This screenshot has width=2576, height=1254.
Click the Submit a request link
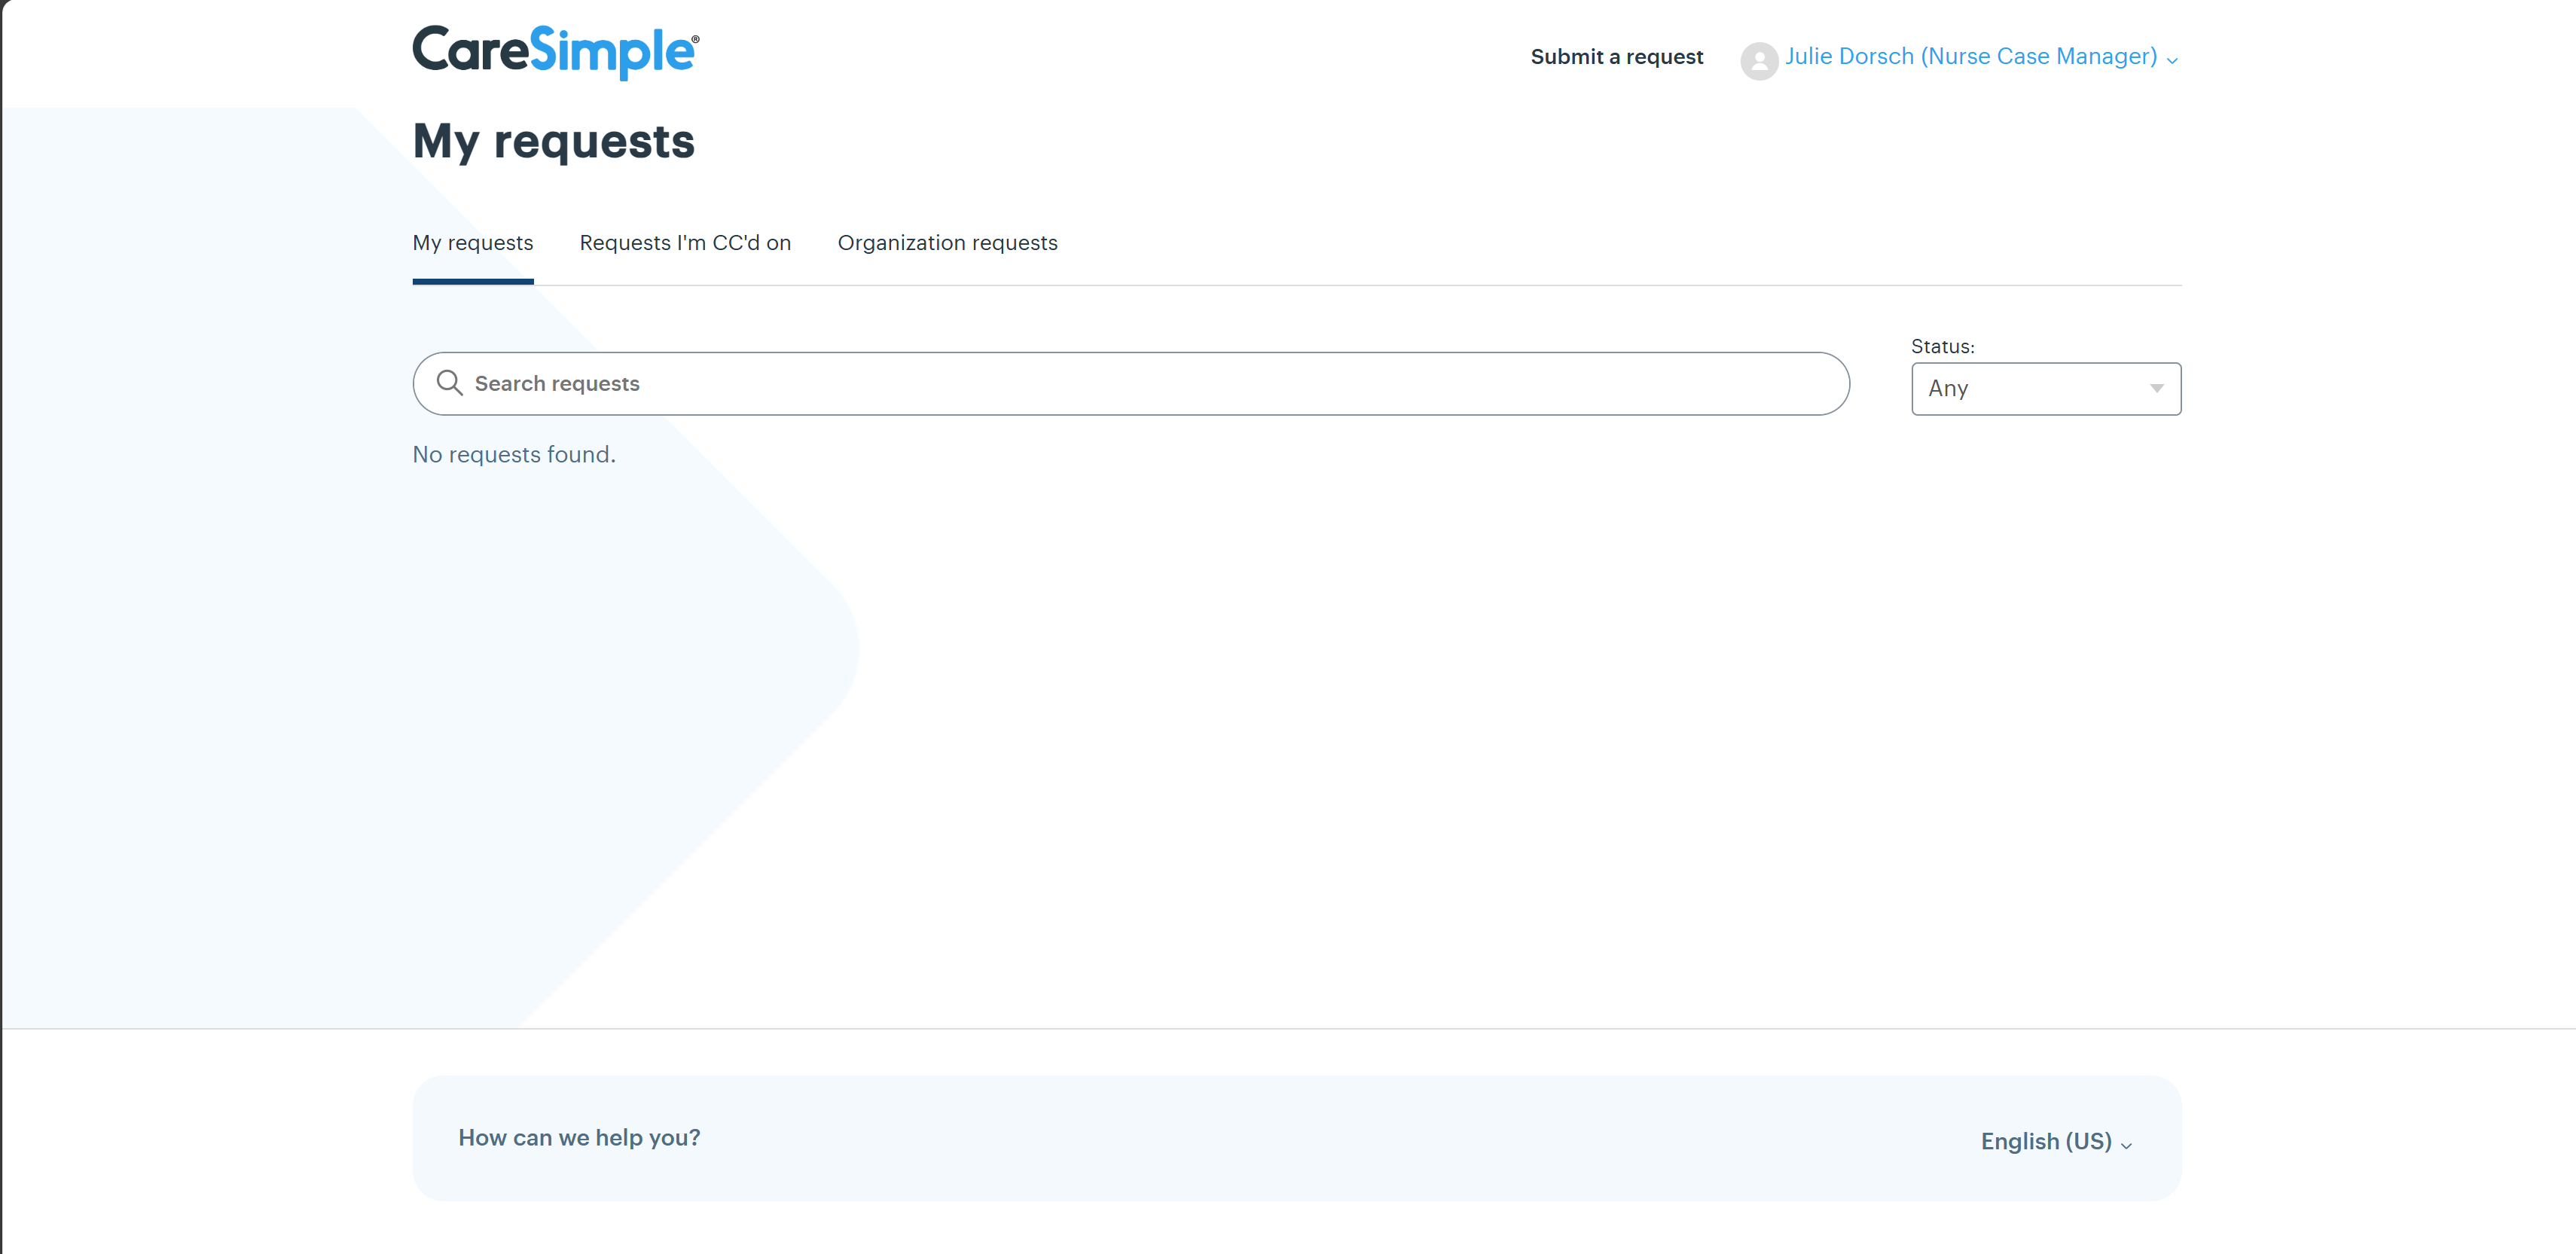(1616, 57)
